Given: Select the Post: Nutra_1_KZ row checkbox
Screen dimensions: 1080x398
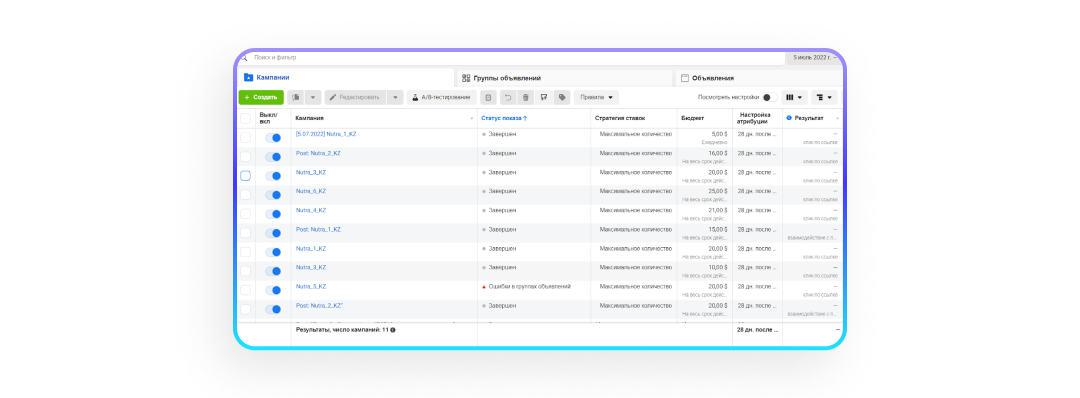Looking at the screenshot, I should (x=245, y=233).
